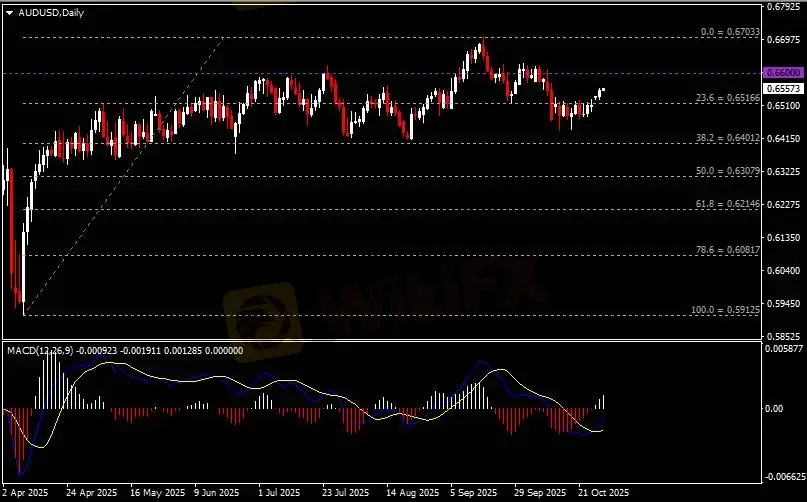Click the triangle arrow beside AUDUSD,Daily
Screen dimensions: 807x502
pos(10,12)
